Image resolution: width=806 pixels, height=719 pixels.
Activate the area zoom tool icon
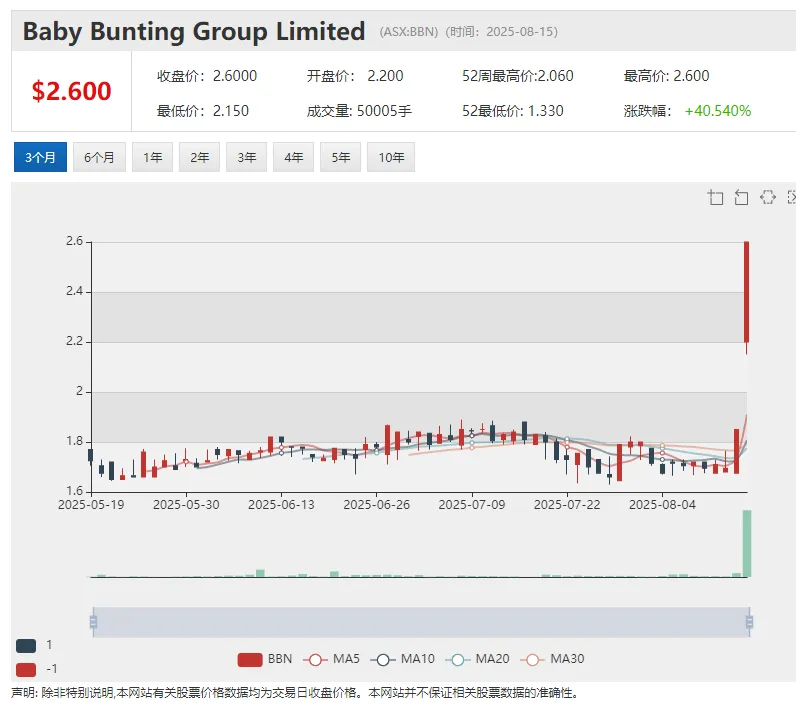pos(716,197)
